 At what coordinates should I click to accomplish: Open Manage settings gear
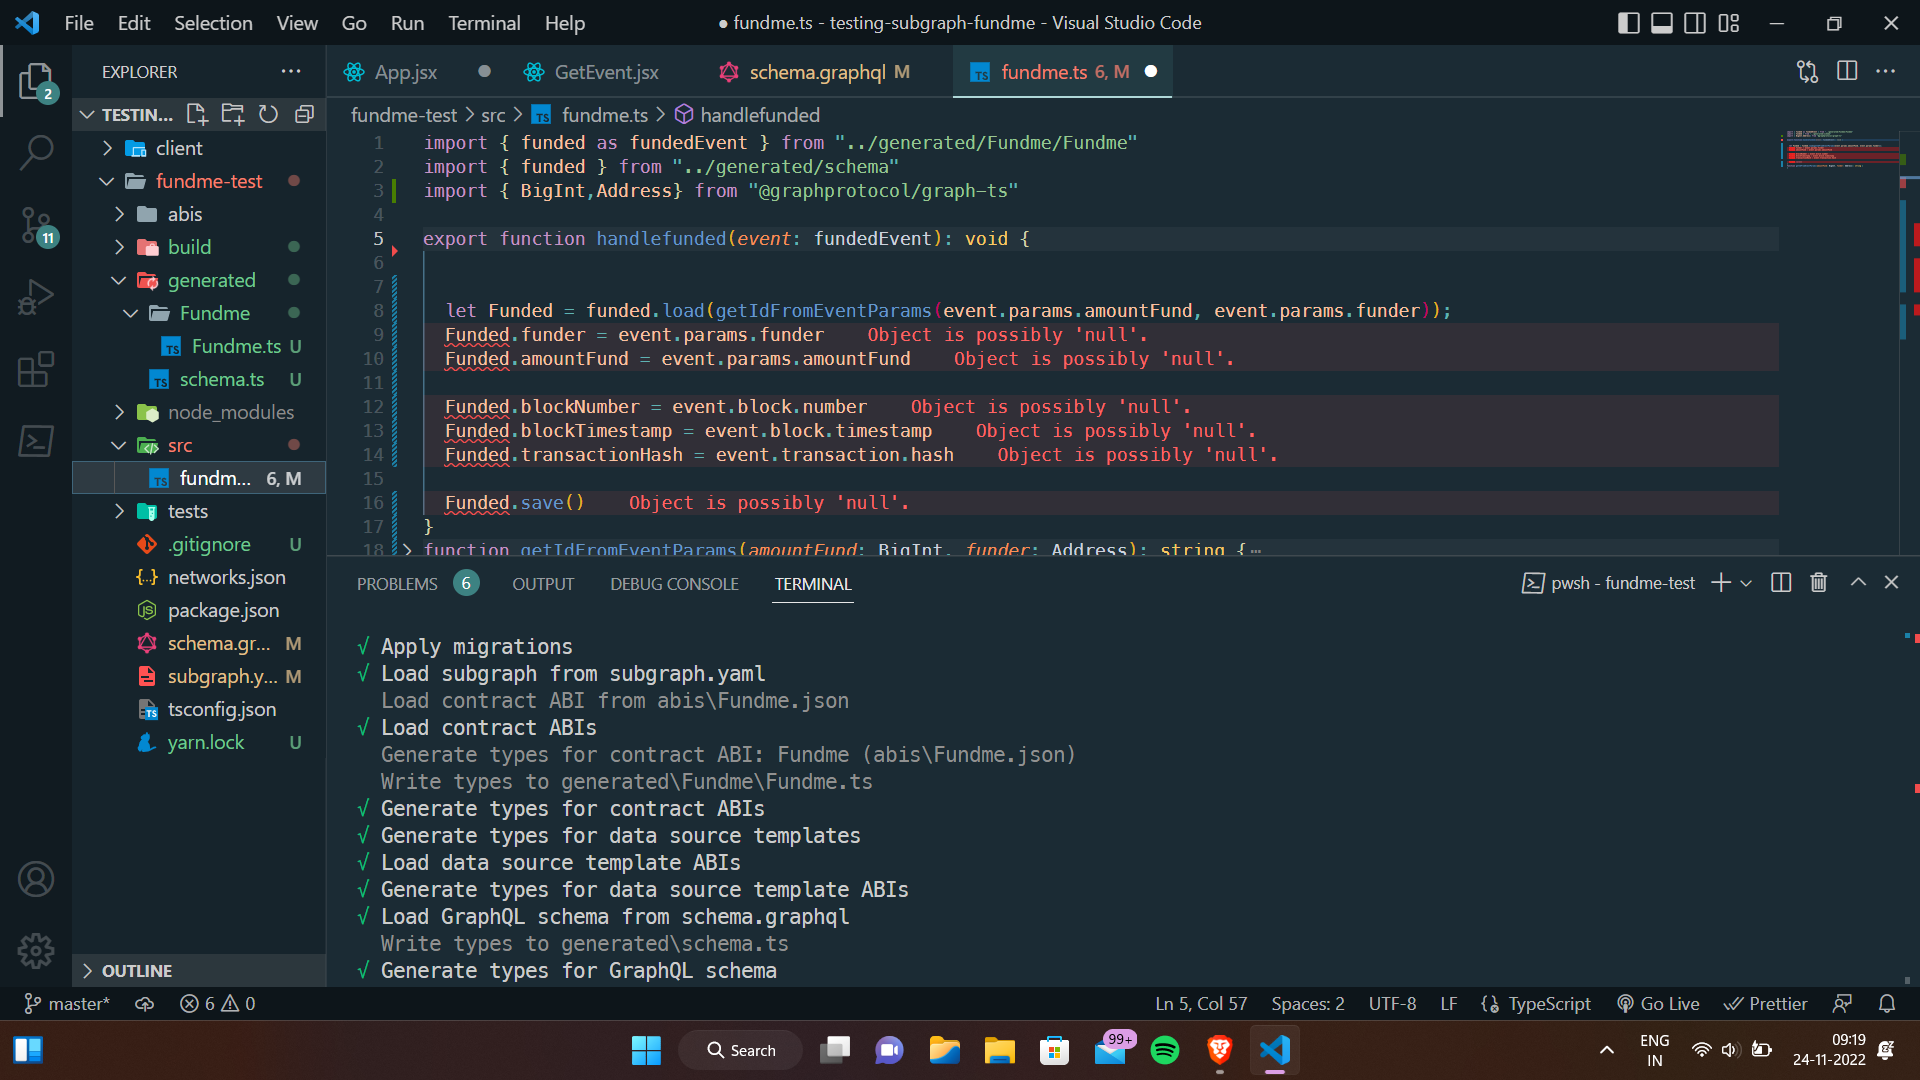[x=36, y=951]
